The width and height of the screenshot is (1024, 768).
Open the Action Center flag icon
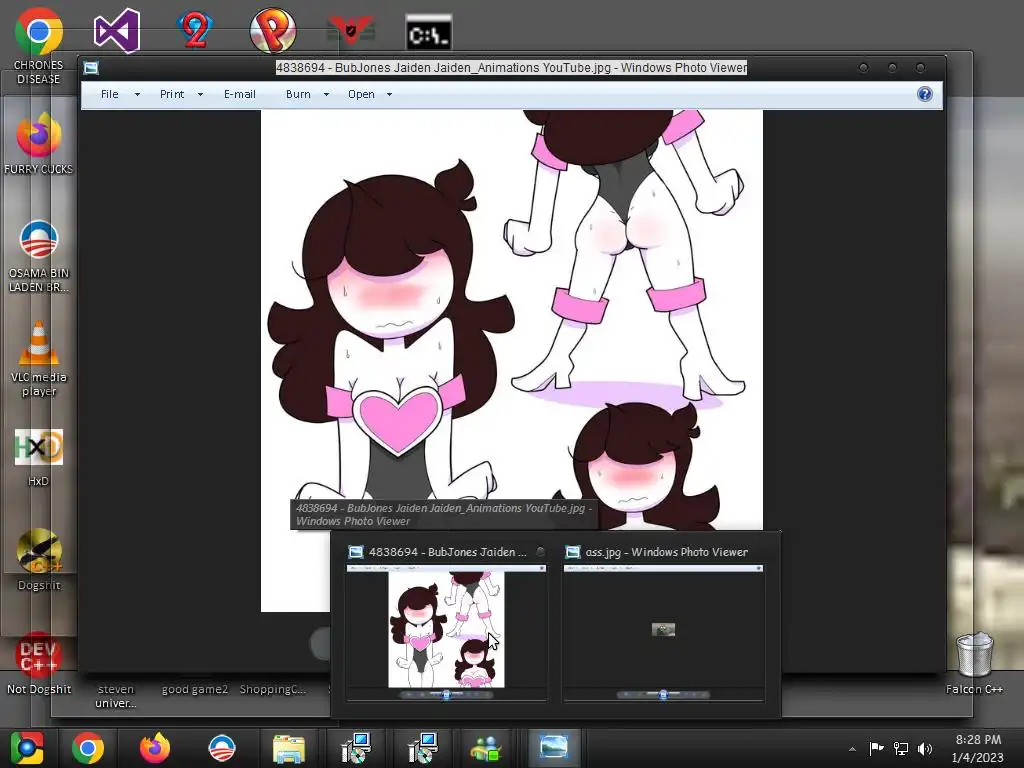[876, 748]
